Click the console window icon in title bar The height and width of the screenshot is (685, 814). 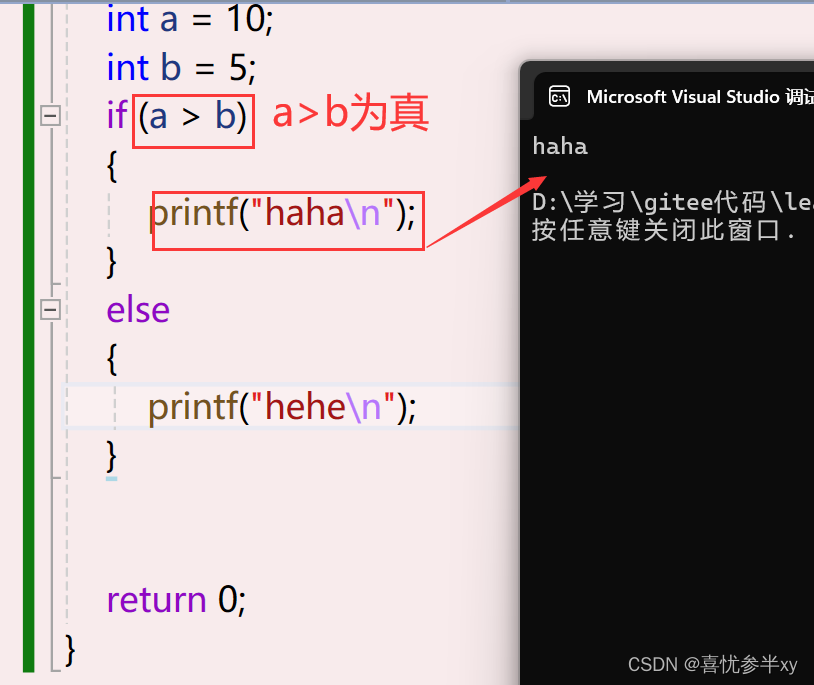tap(559, 97)
